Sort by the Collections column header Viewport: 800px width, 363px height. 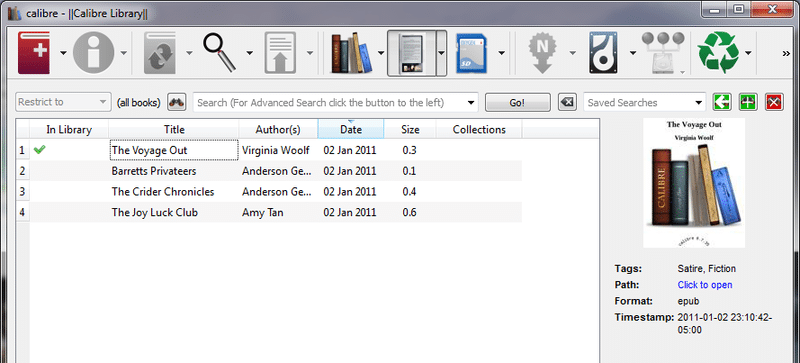pos(479,130)
